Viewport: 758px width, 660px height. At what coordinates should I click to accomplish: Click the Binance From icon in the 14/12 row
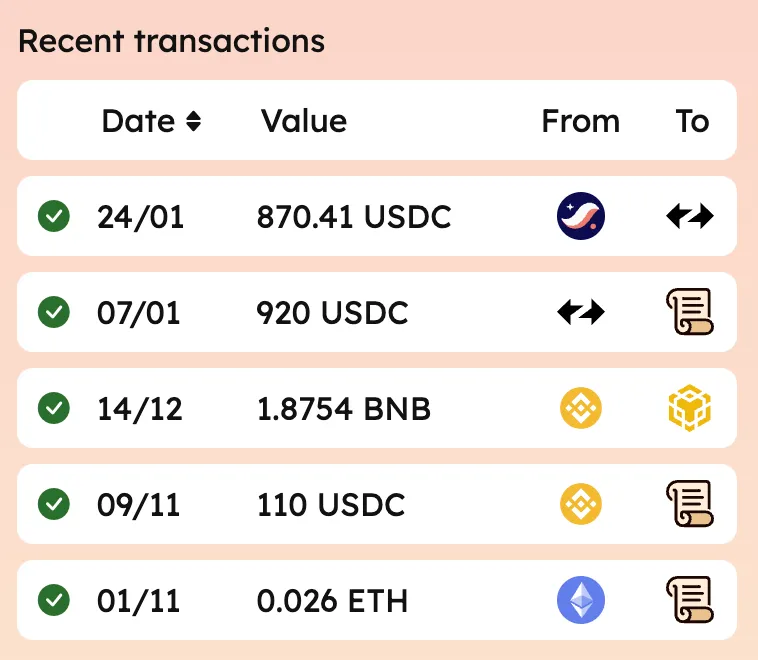click(x=581, y=408)
